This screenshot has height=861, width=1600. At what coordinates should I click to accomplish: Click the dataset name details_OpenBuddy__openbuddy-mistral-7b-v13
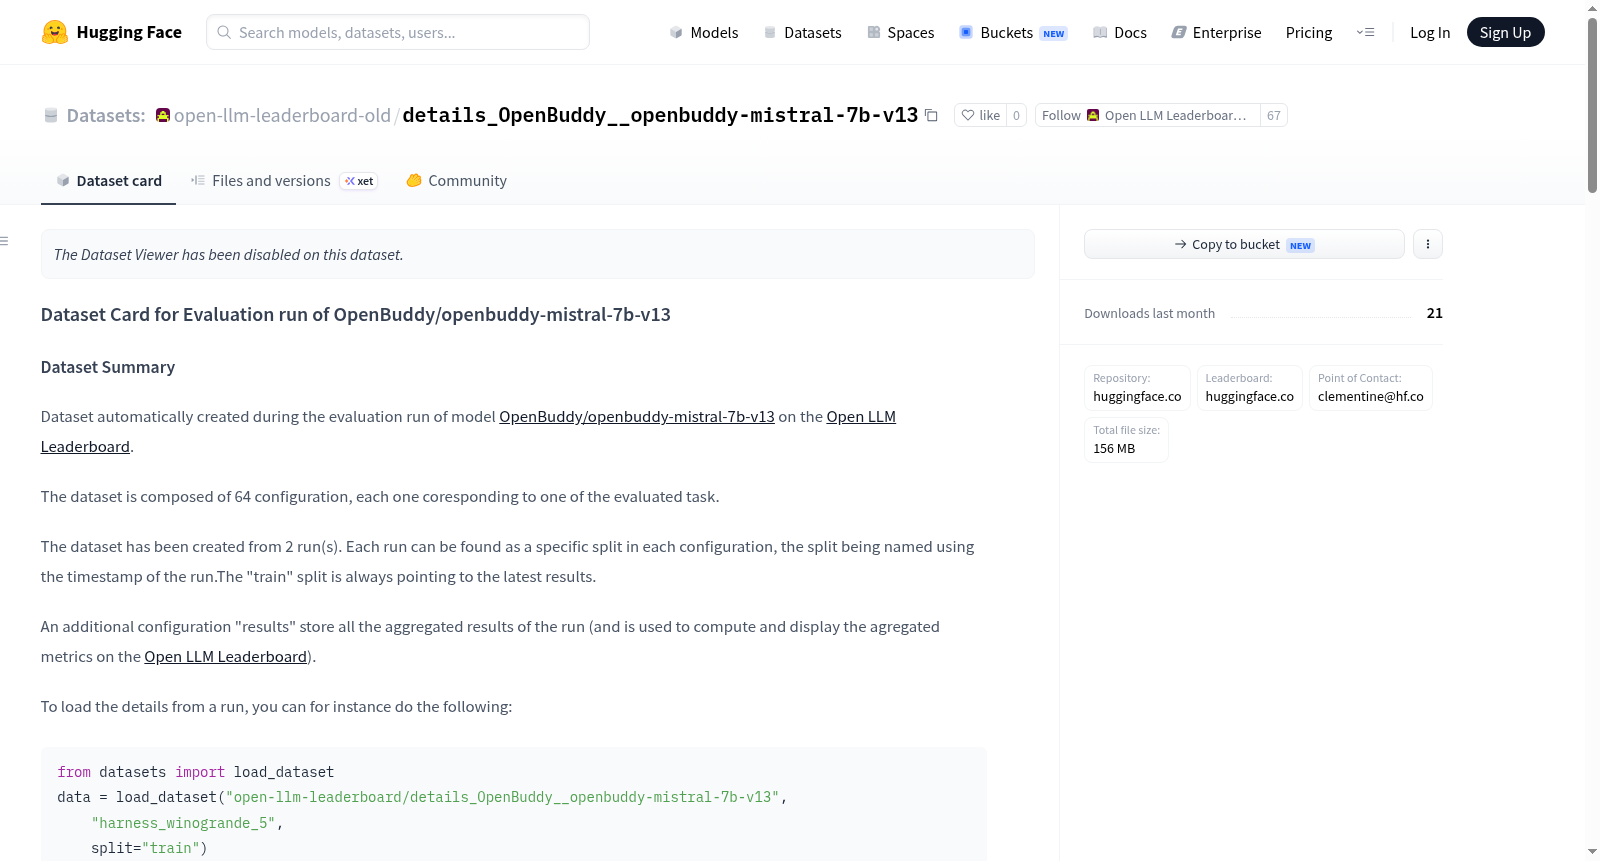[660, 115]
